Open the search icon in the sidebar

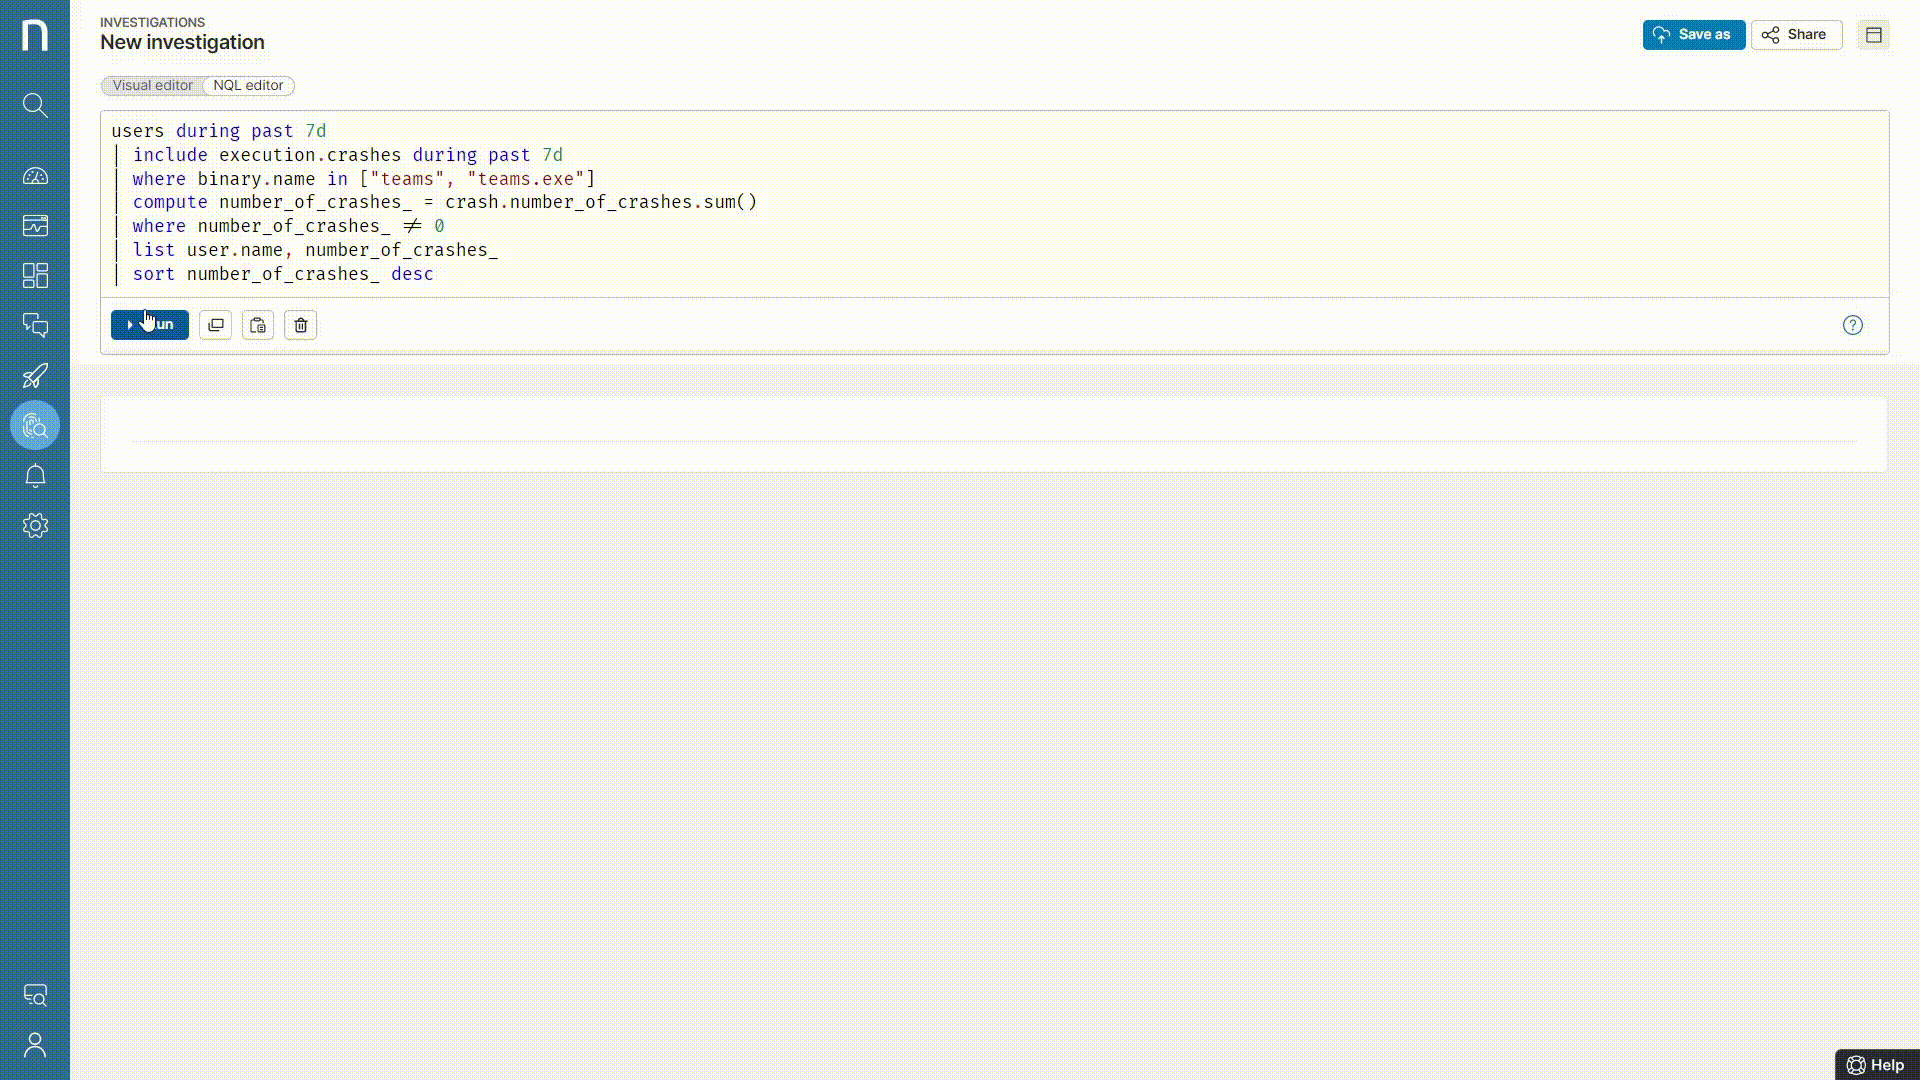click(35, 105)
